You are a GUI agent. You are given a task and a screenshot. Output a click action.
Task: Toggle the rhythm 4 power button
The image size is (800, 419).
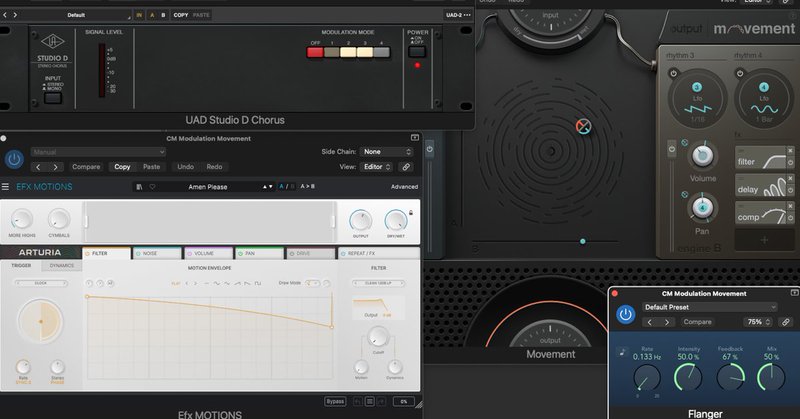click(740, 73)
